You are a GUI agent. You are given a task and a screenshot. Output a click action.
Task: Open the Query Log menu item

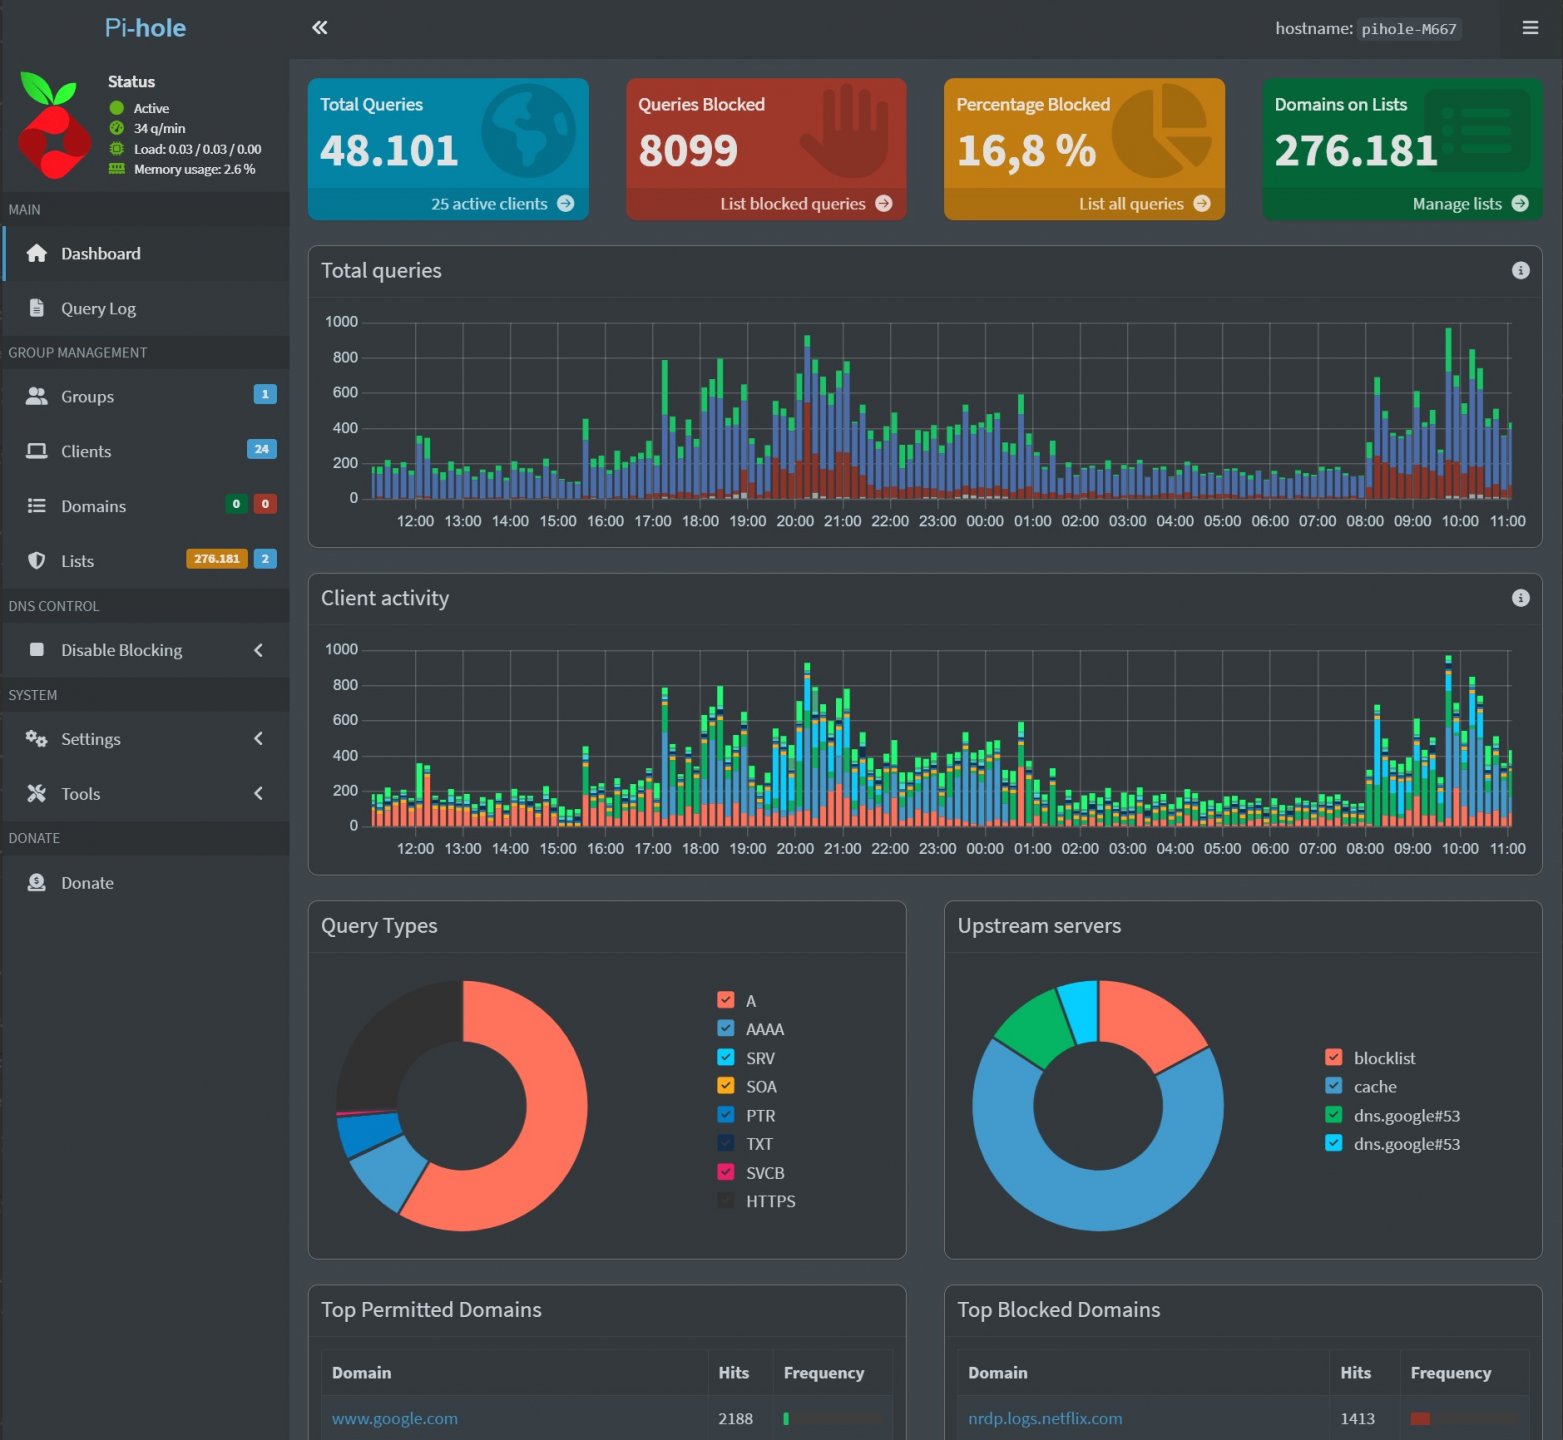(x=146, y=308)
